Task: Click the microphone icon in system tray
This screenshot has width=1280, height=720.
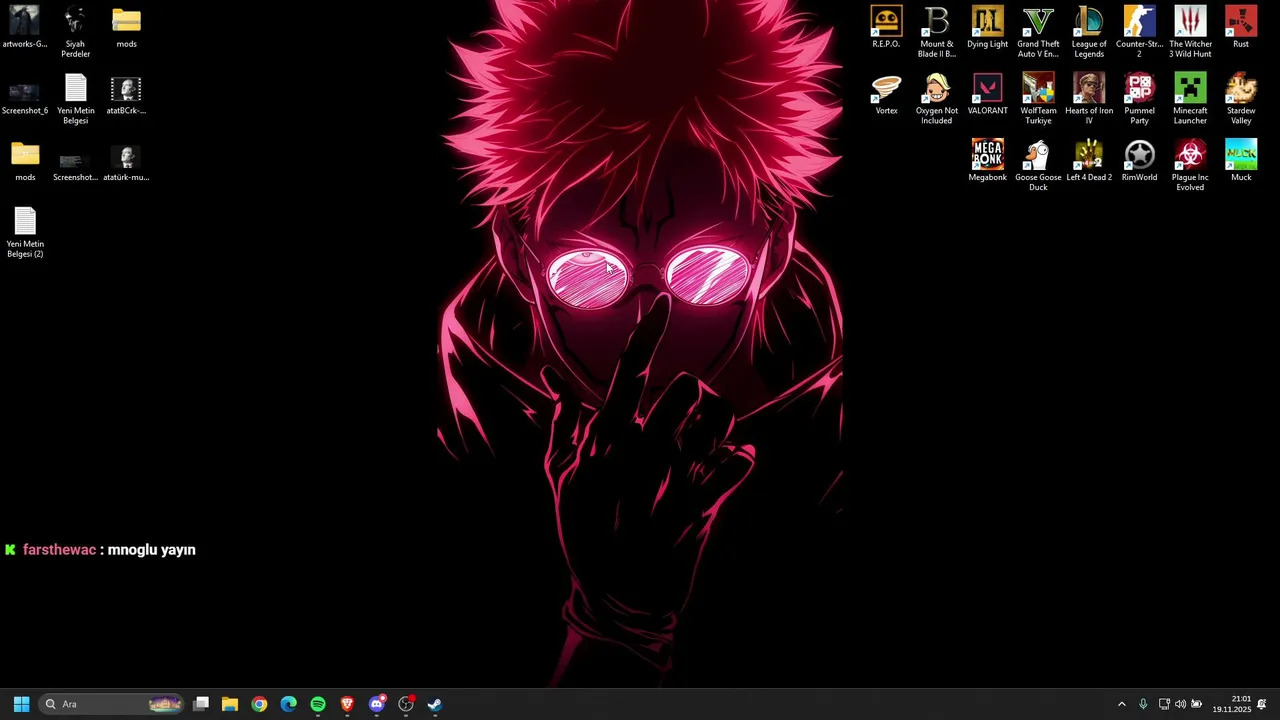Action: pyautogui.click(x=1143, y=704)
